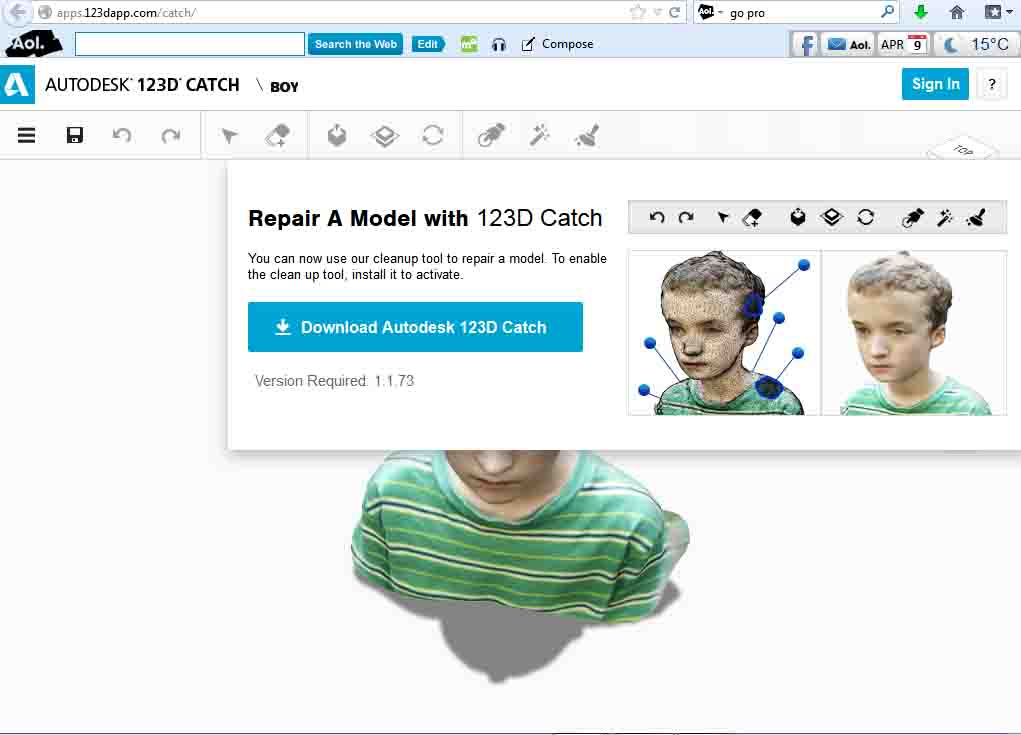
Task: Click the Top view cube face
Action: tap(964, 150)
